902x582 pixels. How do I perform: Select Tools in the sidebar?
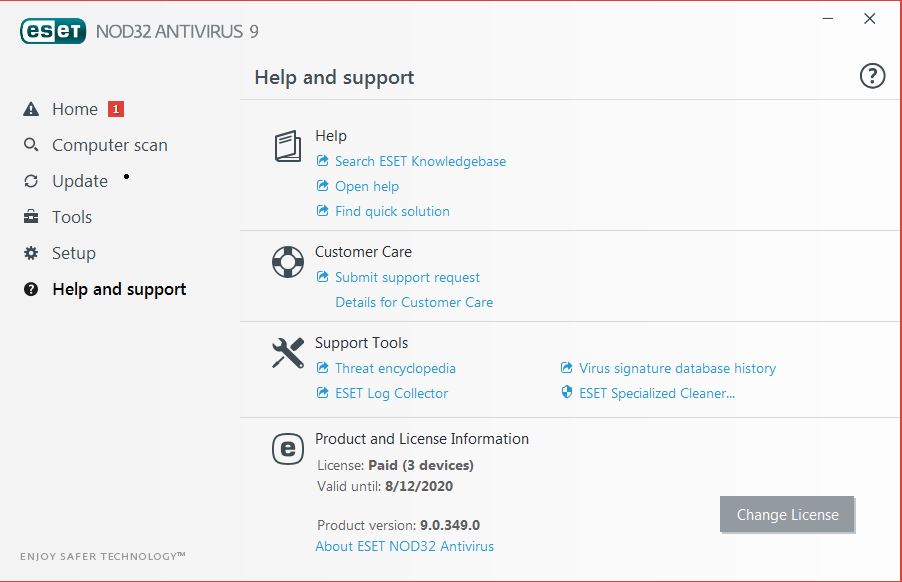tap(72, 217)
